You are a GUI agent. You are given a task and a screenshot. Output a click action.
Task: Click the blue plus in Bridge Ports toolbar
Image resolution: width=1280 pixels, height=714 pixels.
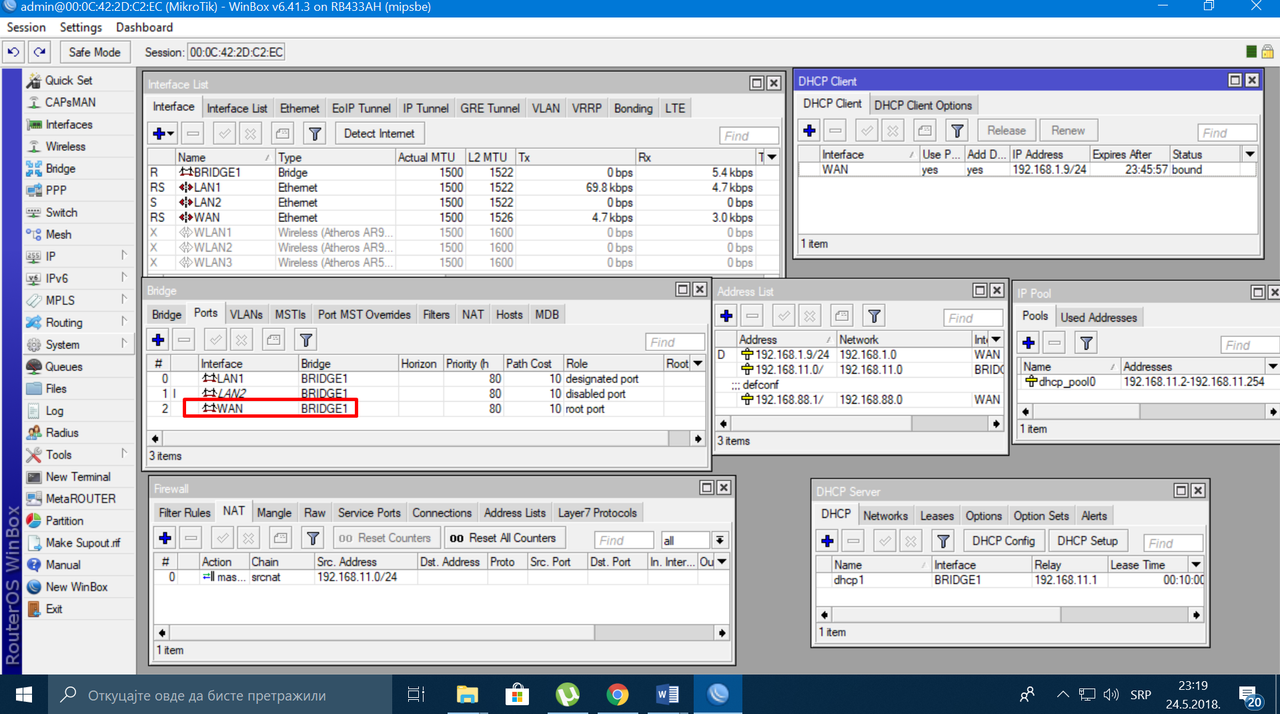click(x=157, y=340)
